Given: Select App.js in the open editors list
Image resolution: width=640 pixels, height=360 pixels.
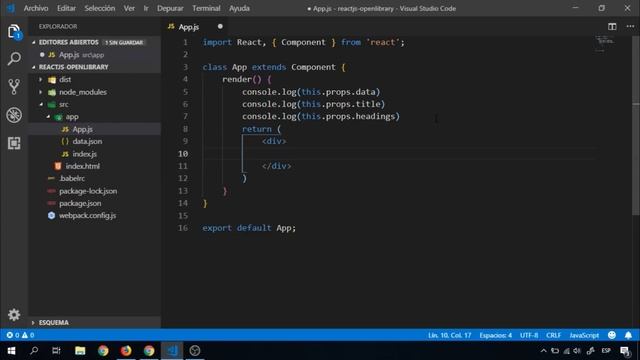Looking at the screenshot, I should point(94,55).
